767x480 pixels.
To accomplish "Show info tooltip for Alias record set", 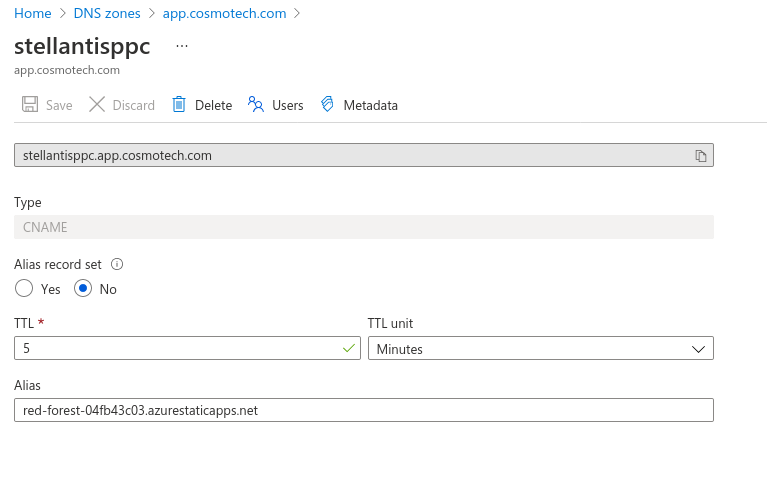I will (117, 265).
